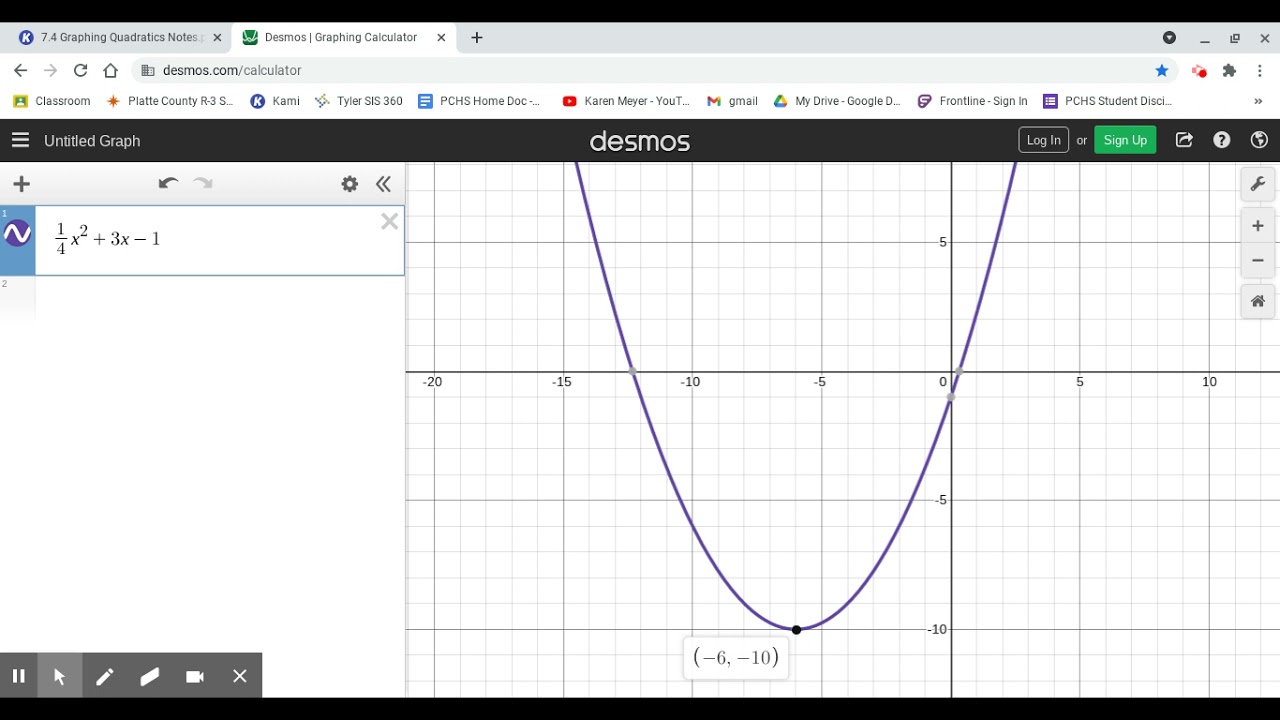1280x720 pixels.
Task: Go back in browser history
Action: click(20, 70)
